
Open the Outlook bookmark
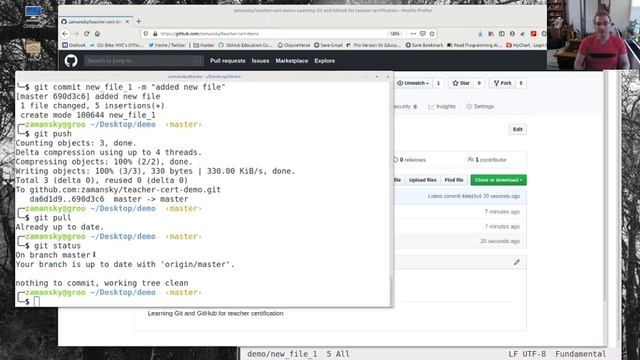click(74, 45)
